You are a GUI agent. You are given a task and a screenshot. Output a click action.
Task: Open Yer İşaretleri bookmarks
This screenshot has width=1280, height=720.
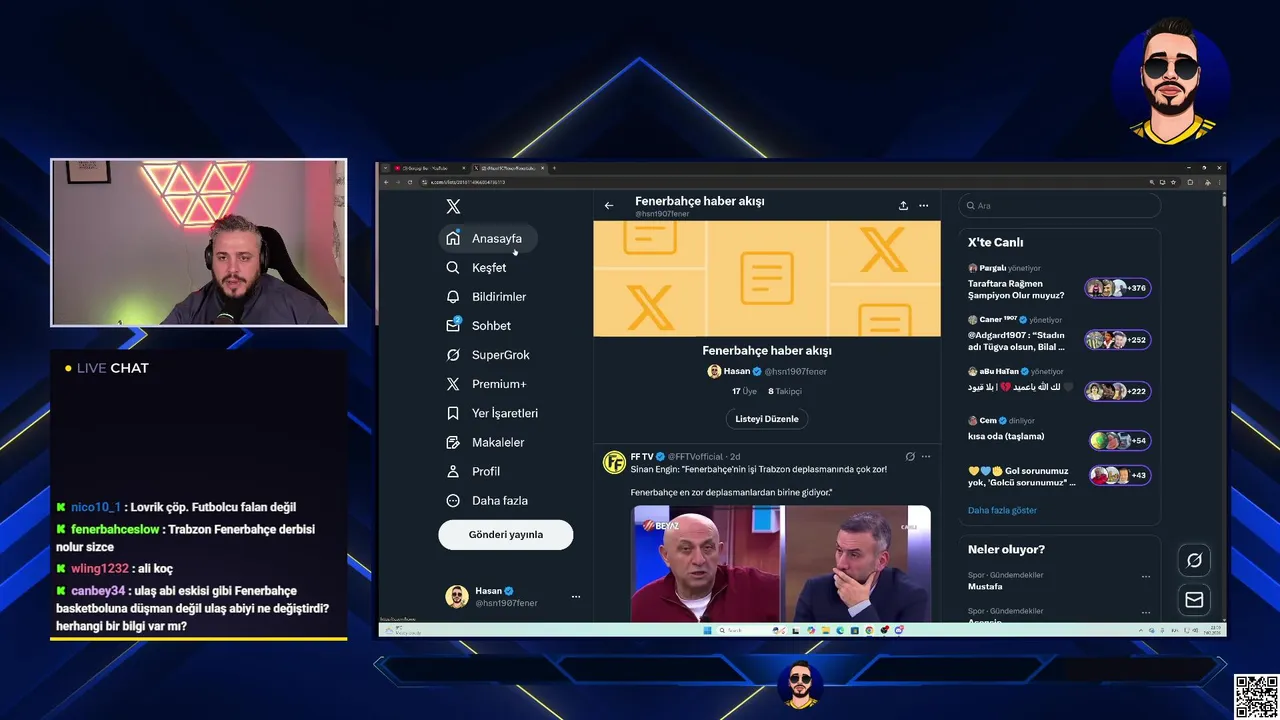tap(492, 413)
